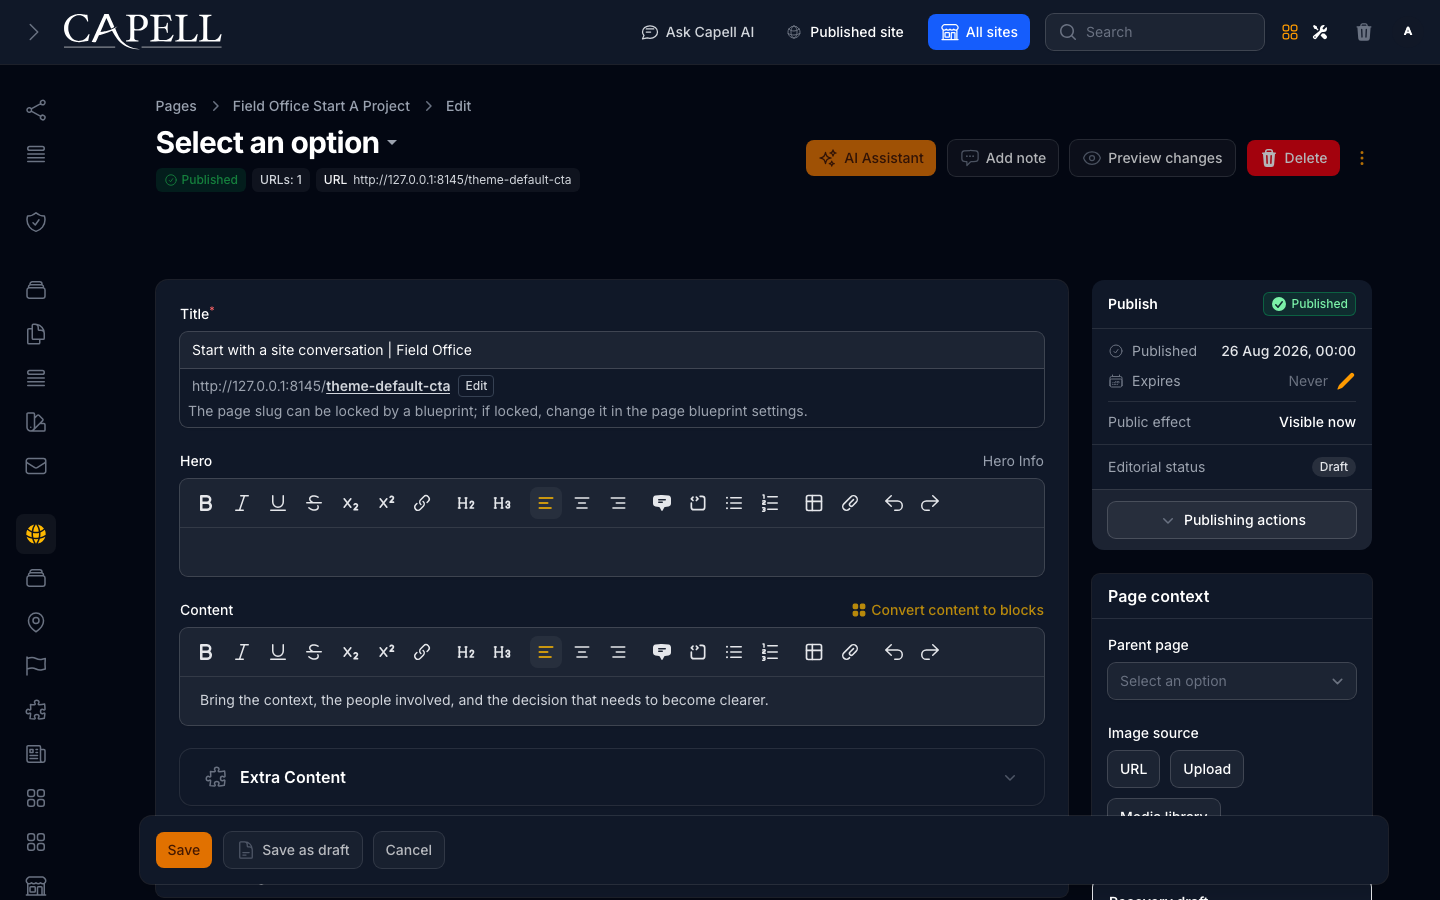The width and height of the screenshot is (1440, 900).
Task: Center align text in the Hero editor
Action: click(x=582, y=503)
